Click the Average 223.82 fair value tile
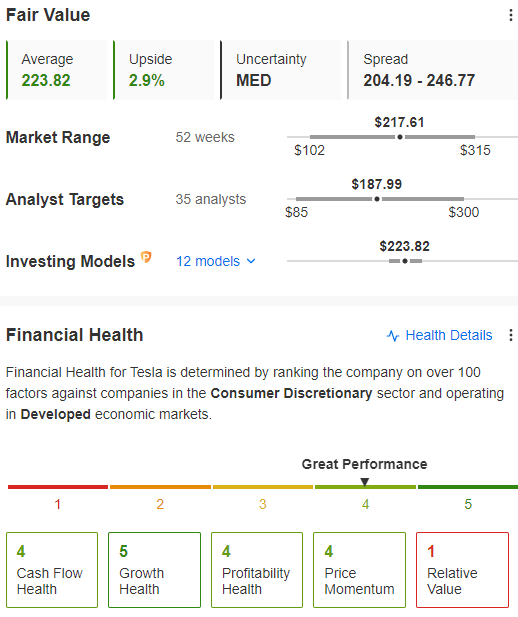518x617 pixels. click(x=57, y=70)
